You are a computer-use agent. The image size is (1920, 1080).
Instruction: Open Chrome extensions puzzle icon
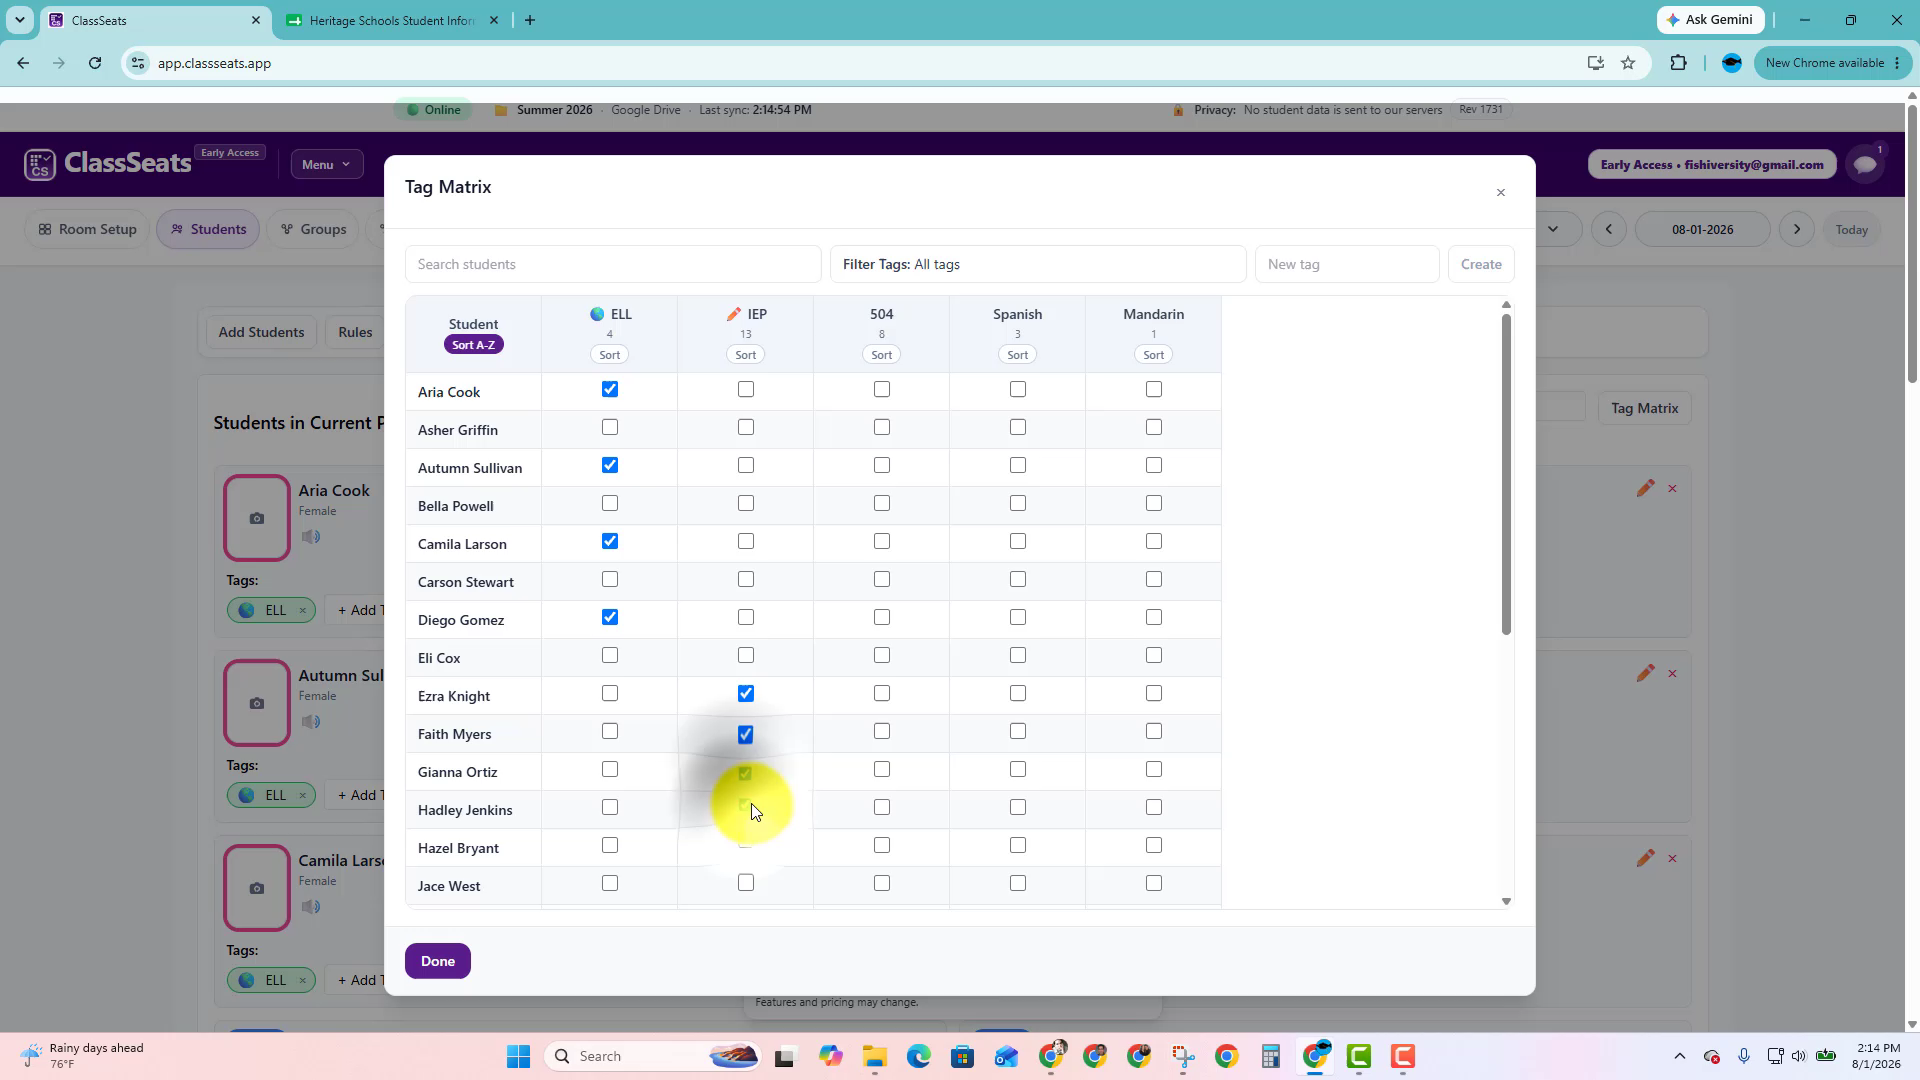(x=1678, y=63)
